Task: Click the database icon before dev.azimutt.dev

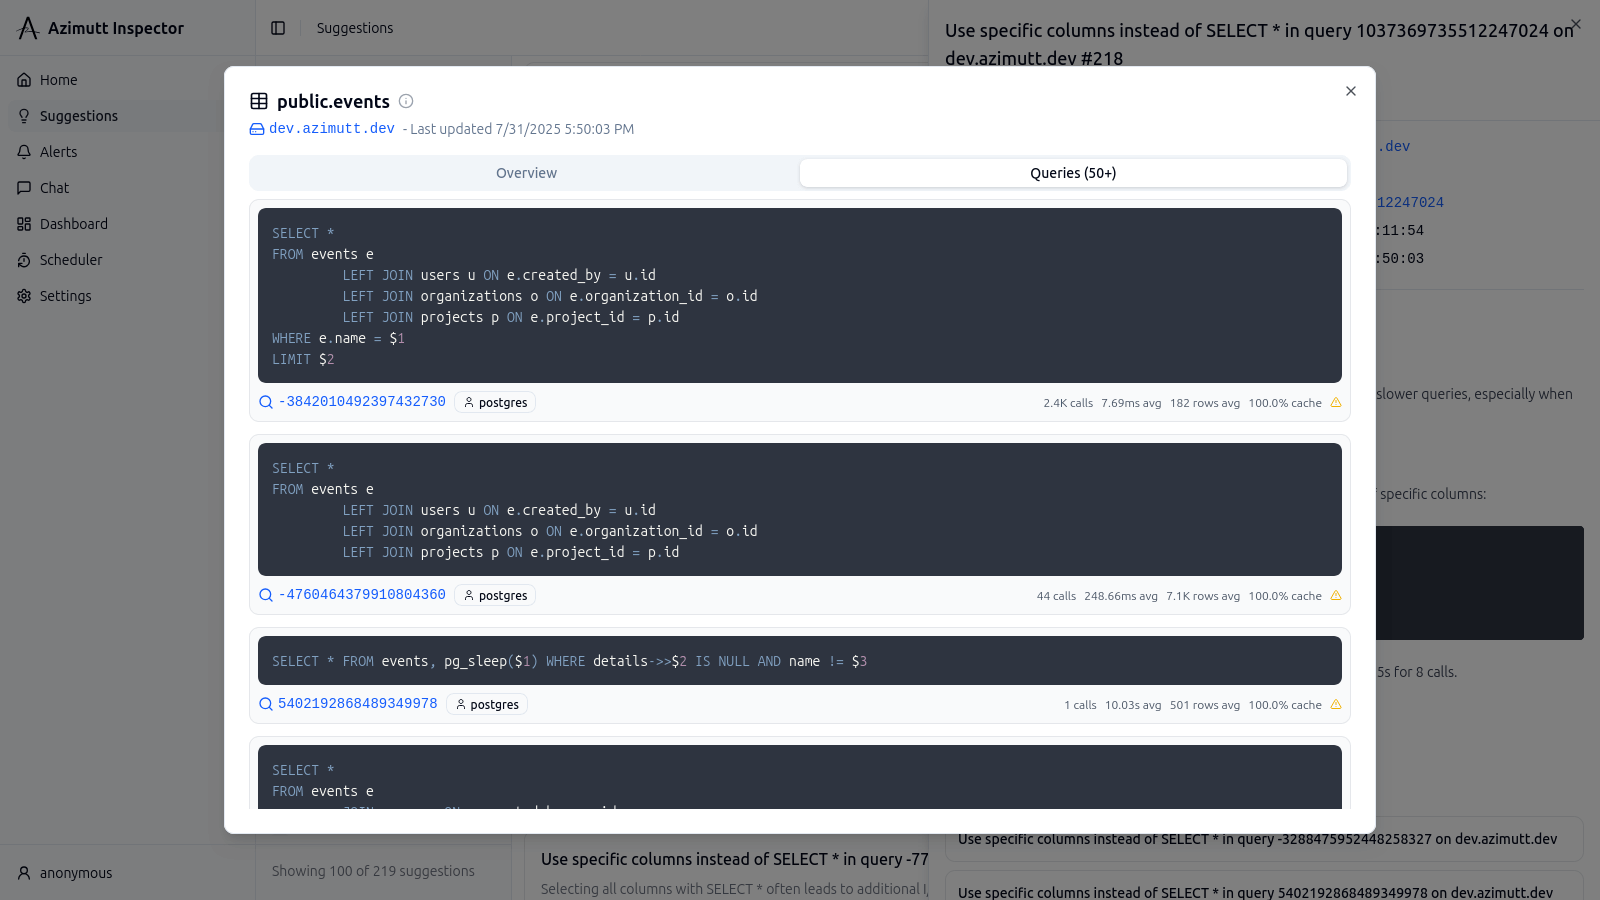Action: [257, 129]
